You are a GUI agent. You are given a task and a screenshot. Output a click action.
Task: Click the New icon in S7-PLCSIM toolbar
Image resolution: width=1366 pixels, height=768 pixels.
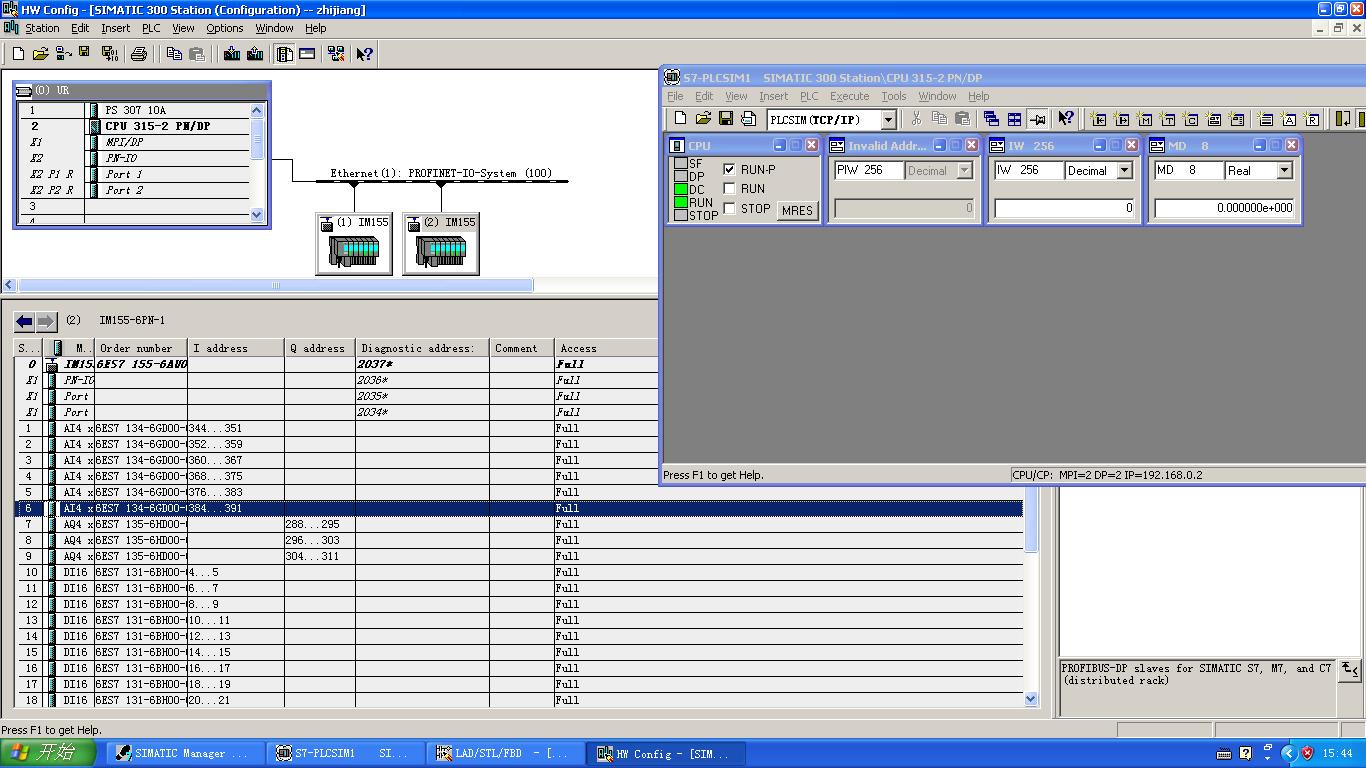pos(681,119)
